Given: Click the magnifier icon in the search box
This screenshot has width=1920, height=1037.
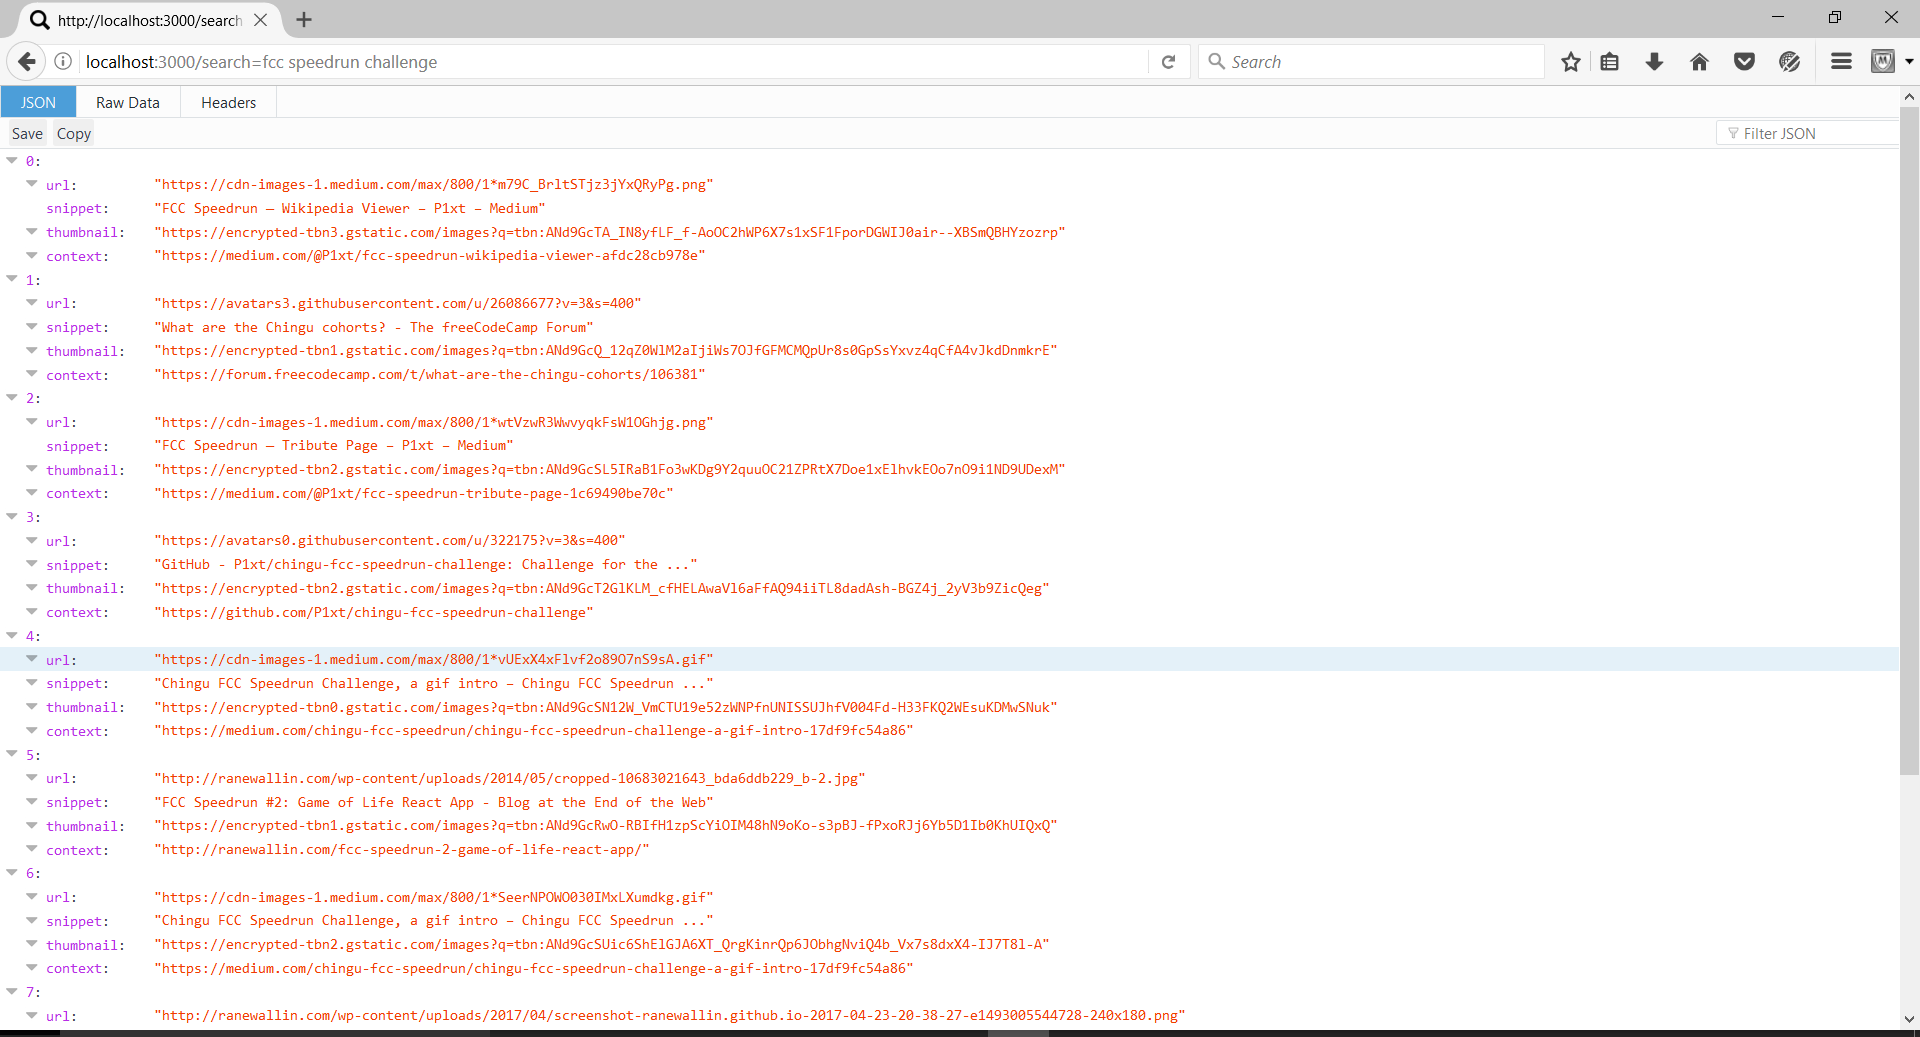Looking at the screenshot, I should [1216, 62].
